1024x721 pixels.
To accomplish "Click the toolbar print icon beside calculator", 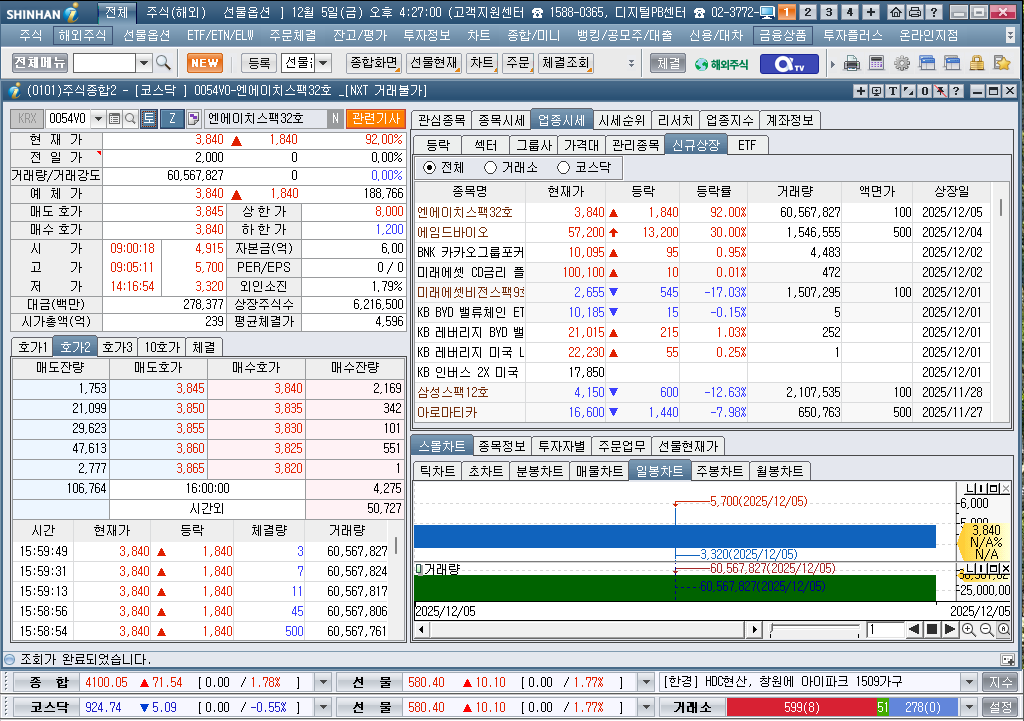I will pyautogui.click(x=852, y=63).
